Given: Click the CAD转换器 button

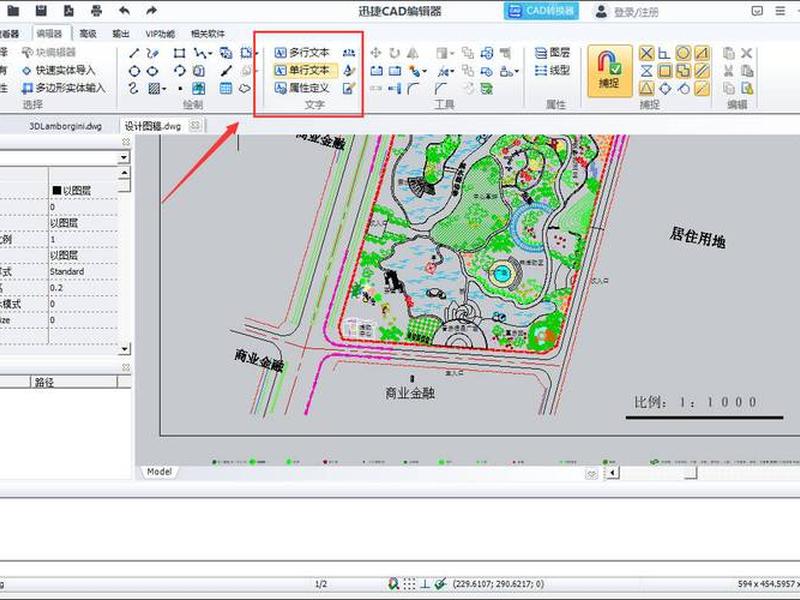Looking at the screenshot, I should [x=541, y=11].
